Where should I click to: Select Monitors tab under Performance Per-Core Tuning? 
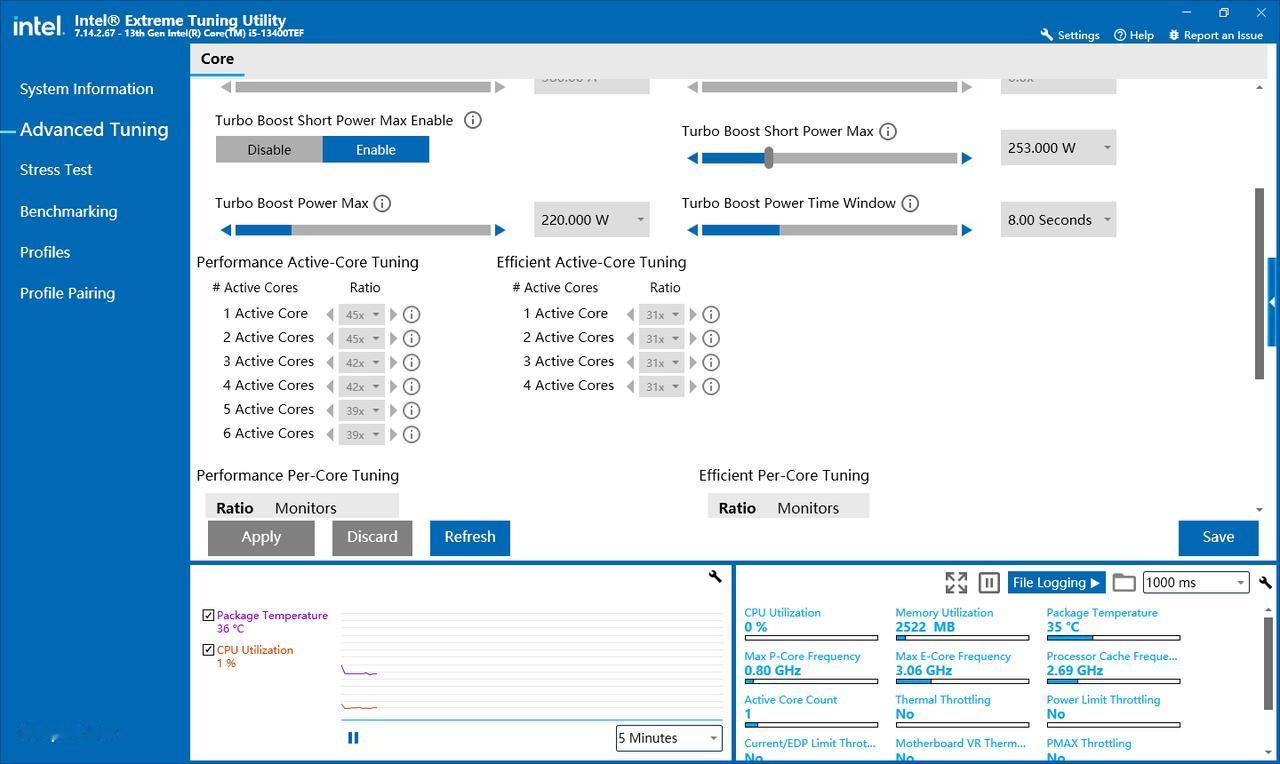click(x=306, y=508)
